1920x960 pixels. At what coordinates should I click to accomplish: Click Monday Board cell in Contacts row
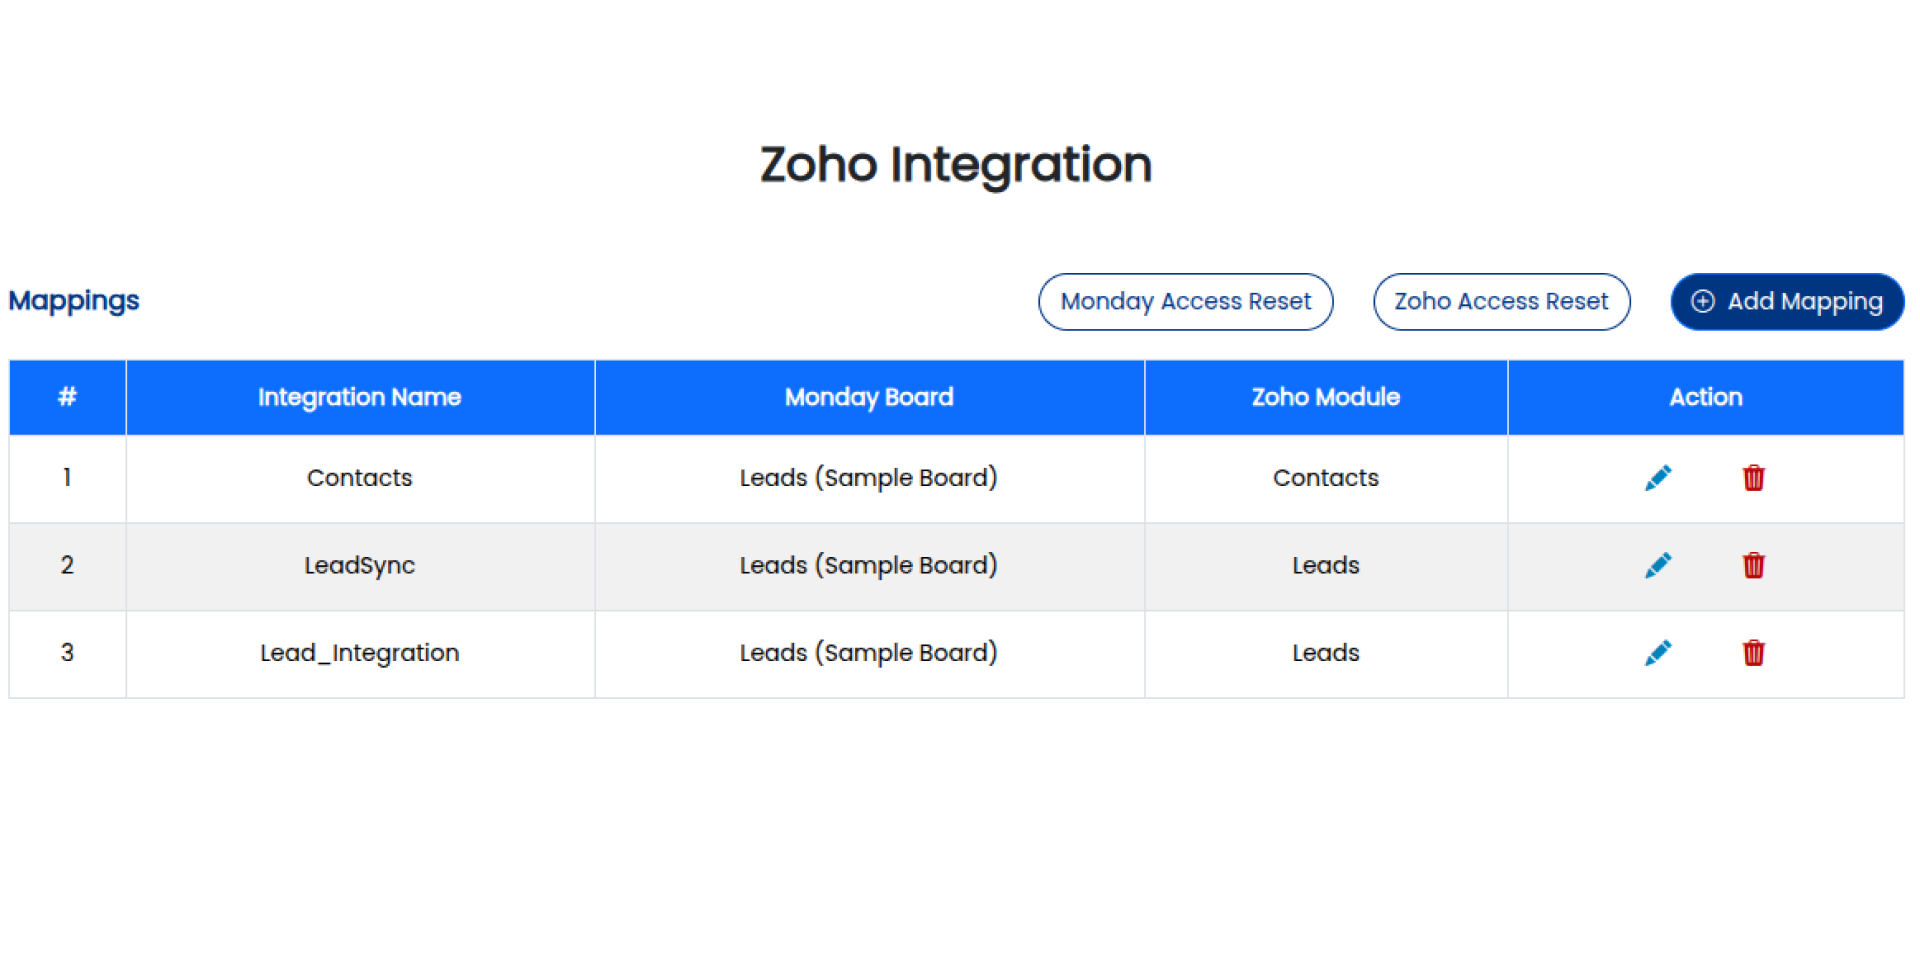[x=869, y=478]
